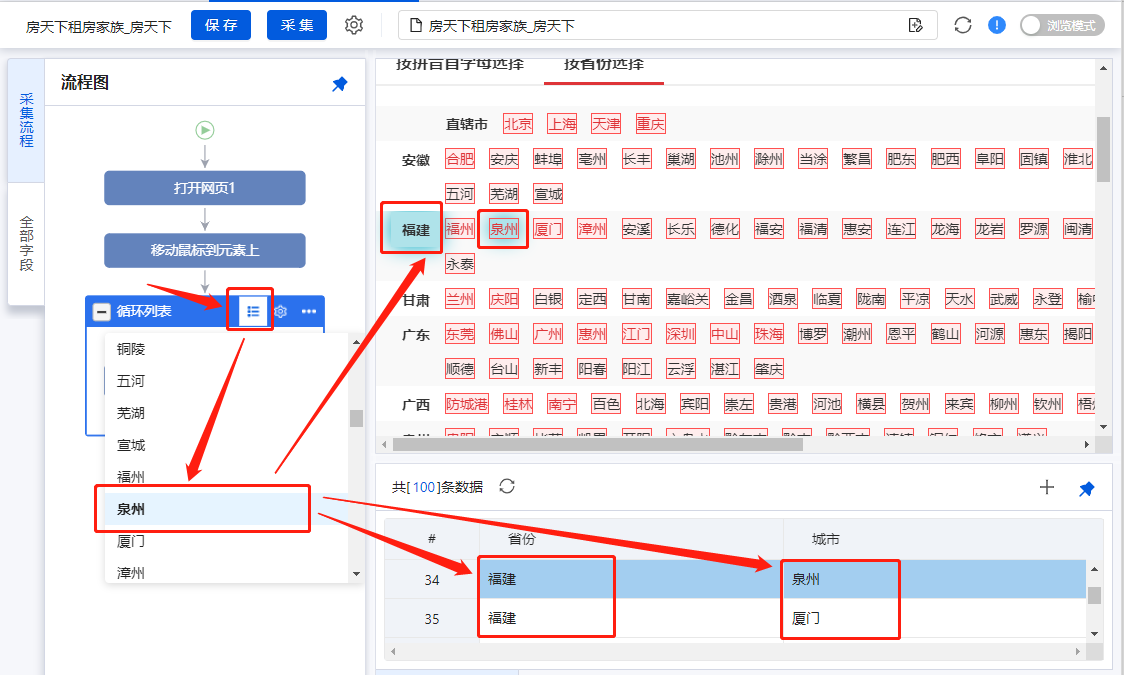
Task: Click the loop list scroll down arrow
Action: click(x=356, y=574)
